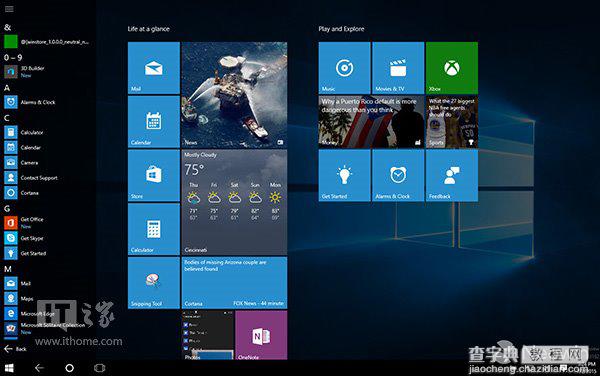600x376 pixels.
Task: Open the Music tile
Action: 344,68
